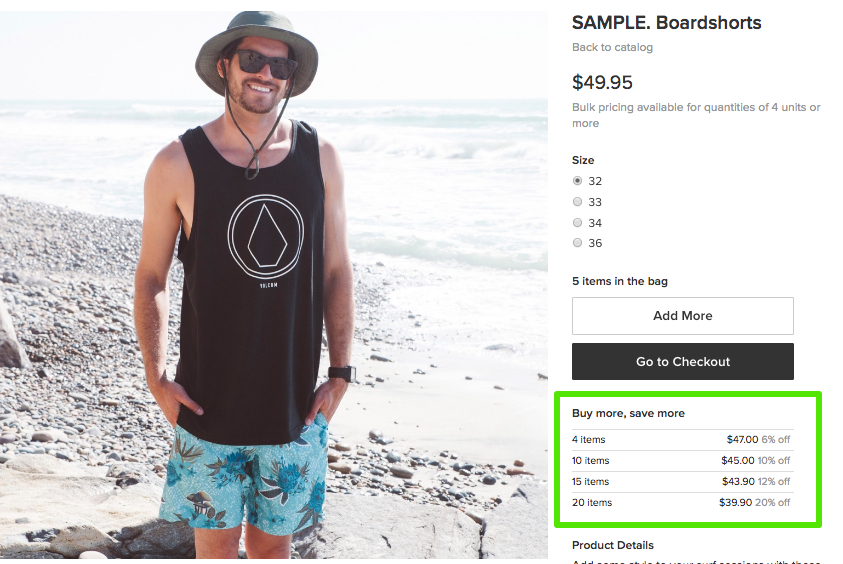Click the $39.90 discounted tier price

click(x=738, y=503)
